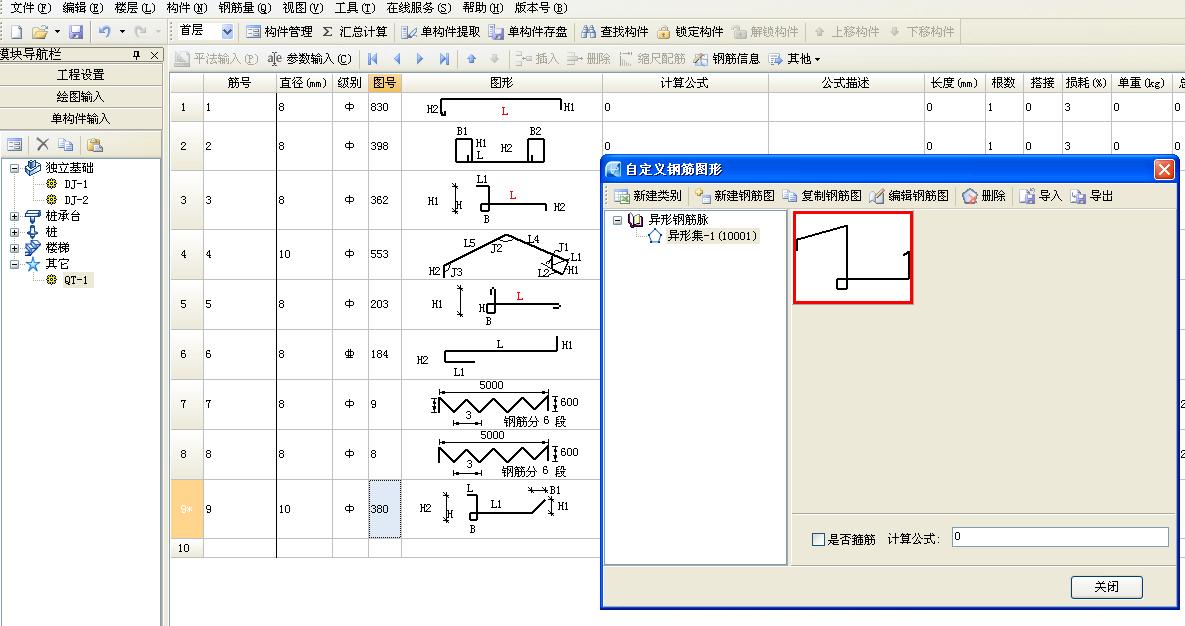1185x626 pixels.
Task: Open the 在线服务 menu
Action: coord(418,8)
